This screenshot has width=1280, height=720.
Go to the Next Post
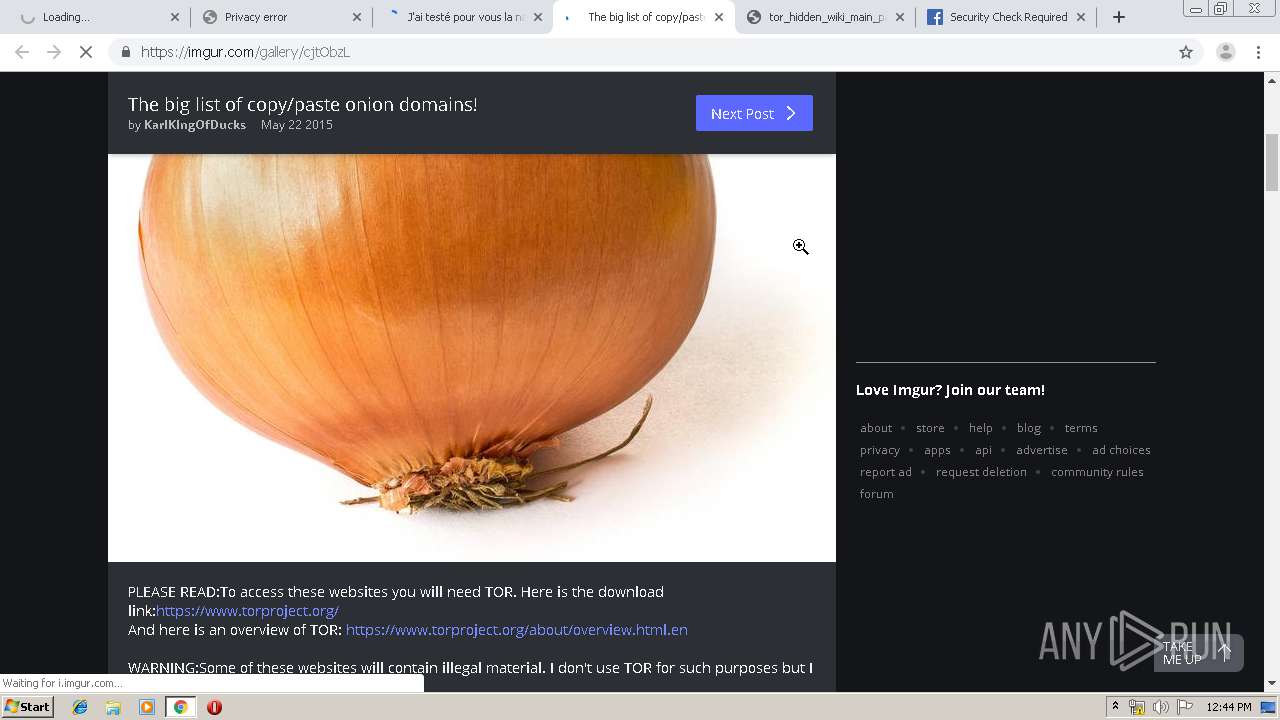pos(754,113)
